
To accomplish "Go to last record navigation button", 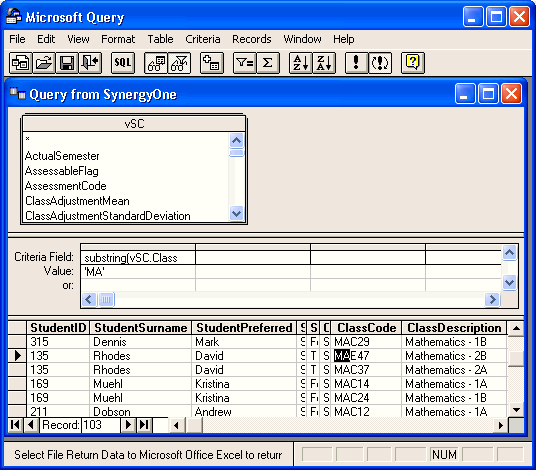I will 144,425.
